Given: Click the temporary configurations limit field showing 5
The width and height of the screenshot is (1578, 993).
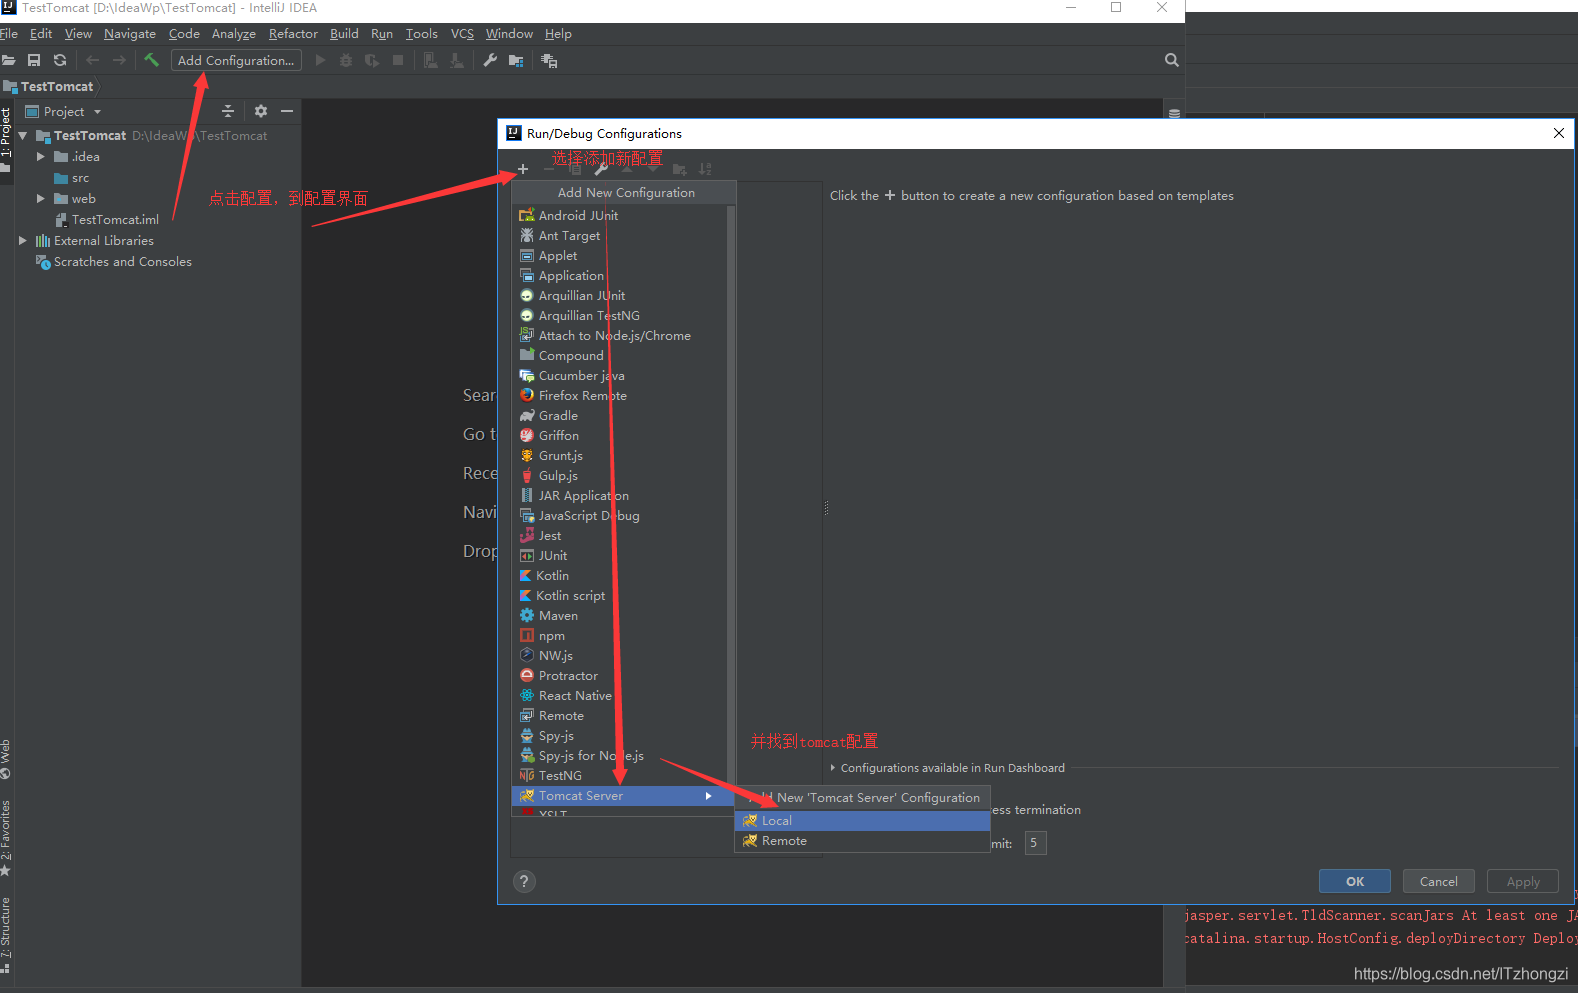Looking at the screenshot, I should 1035,843.
